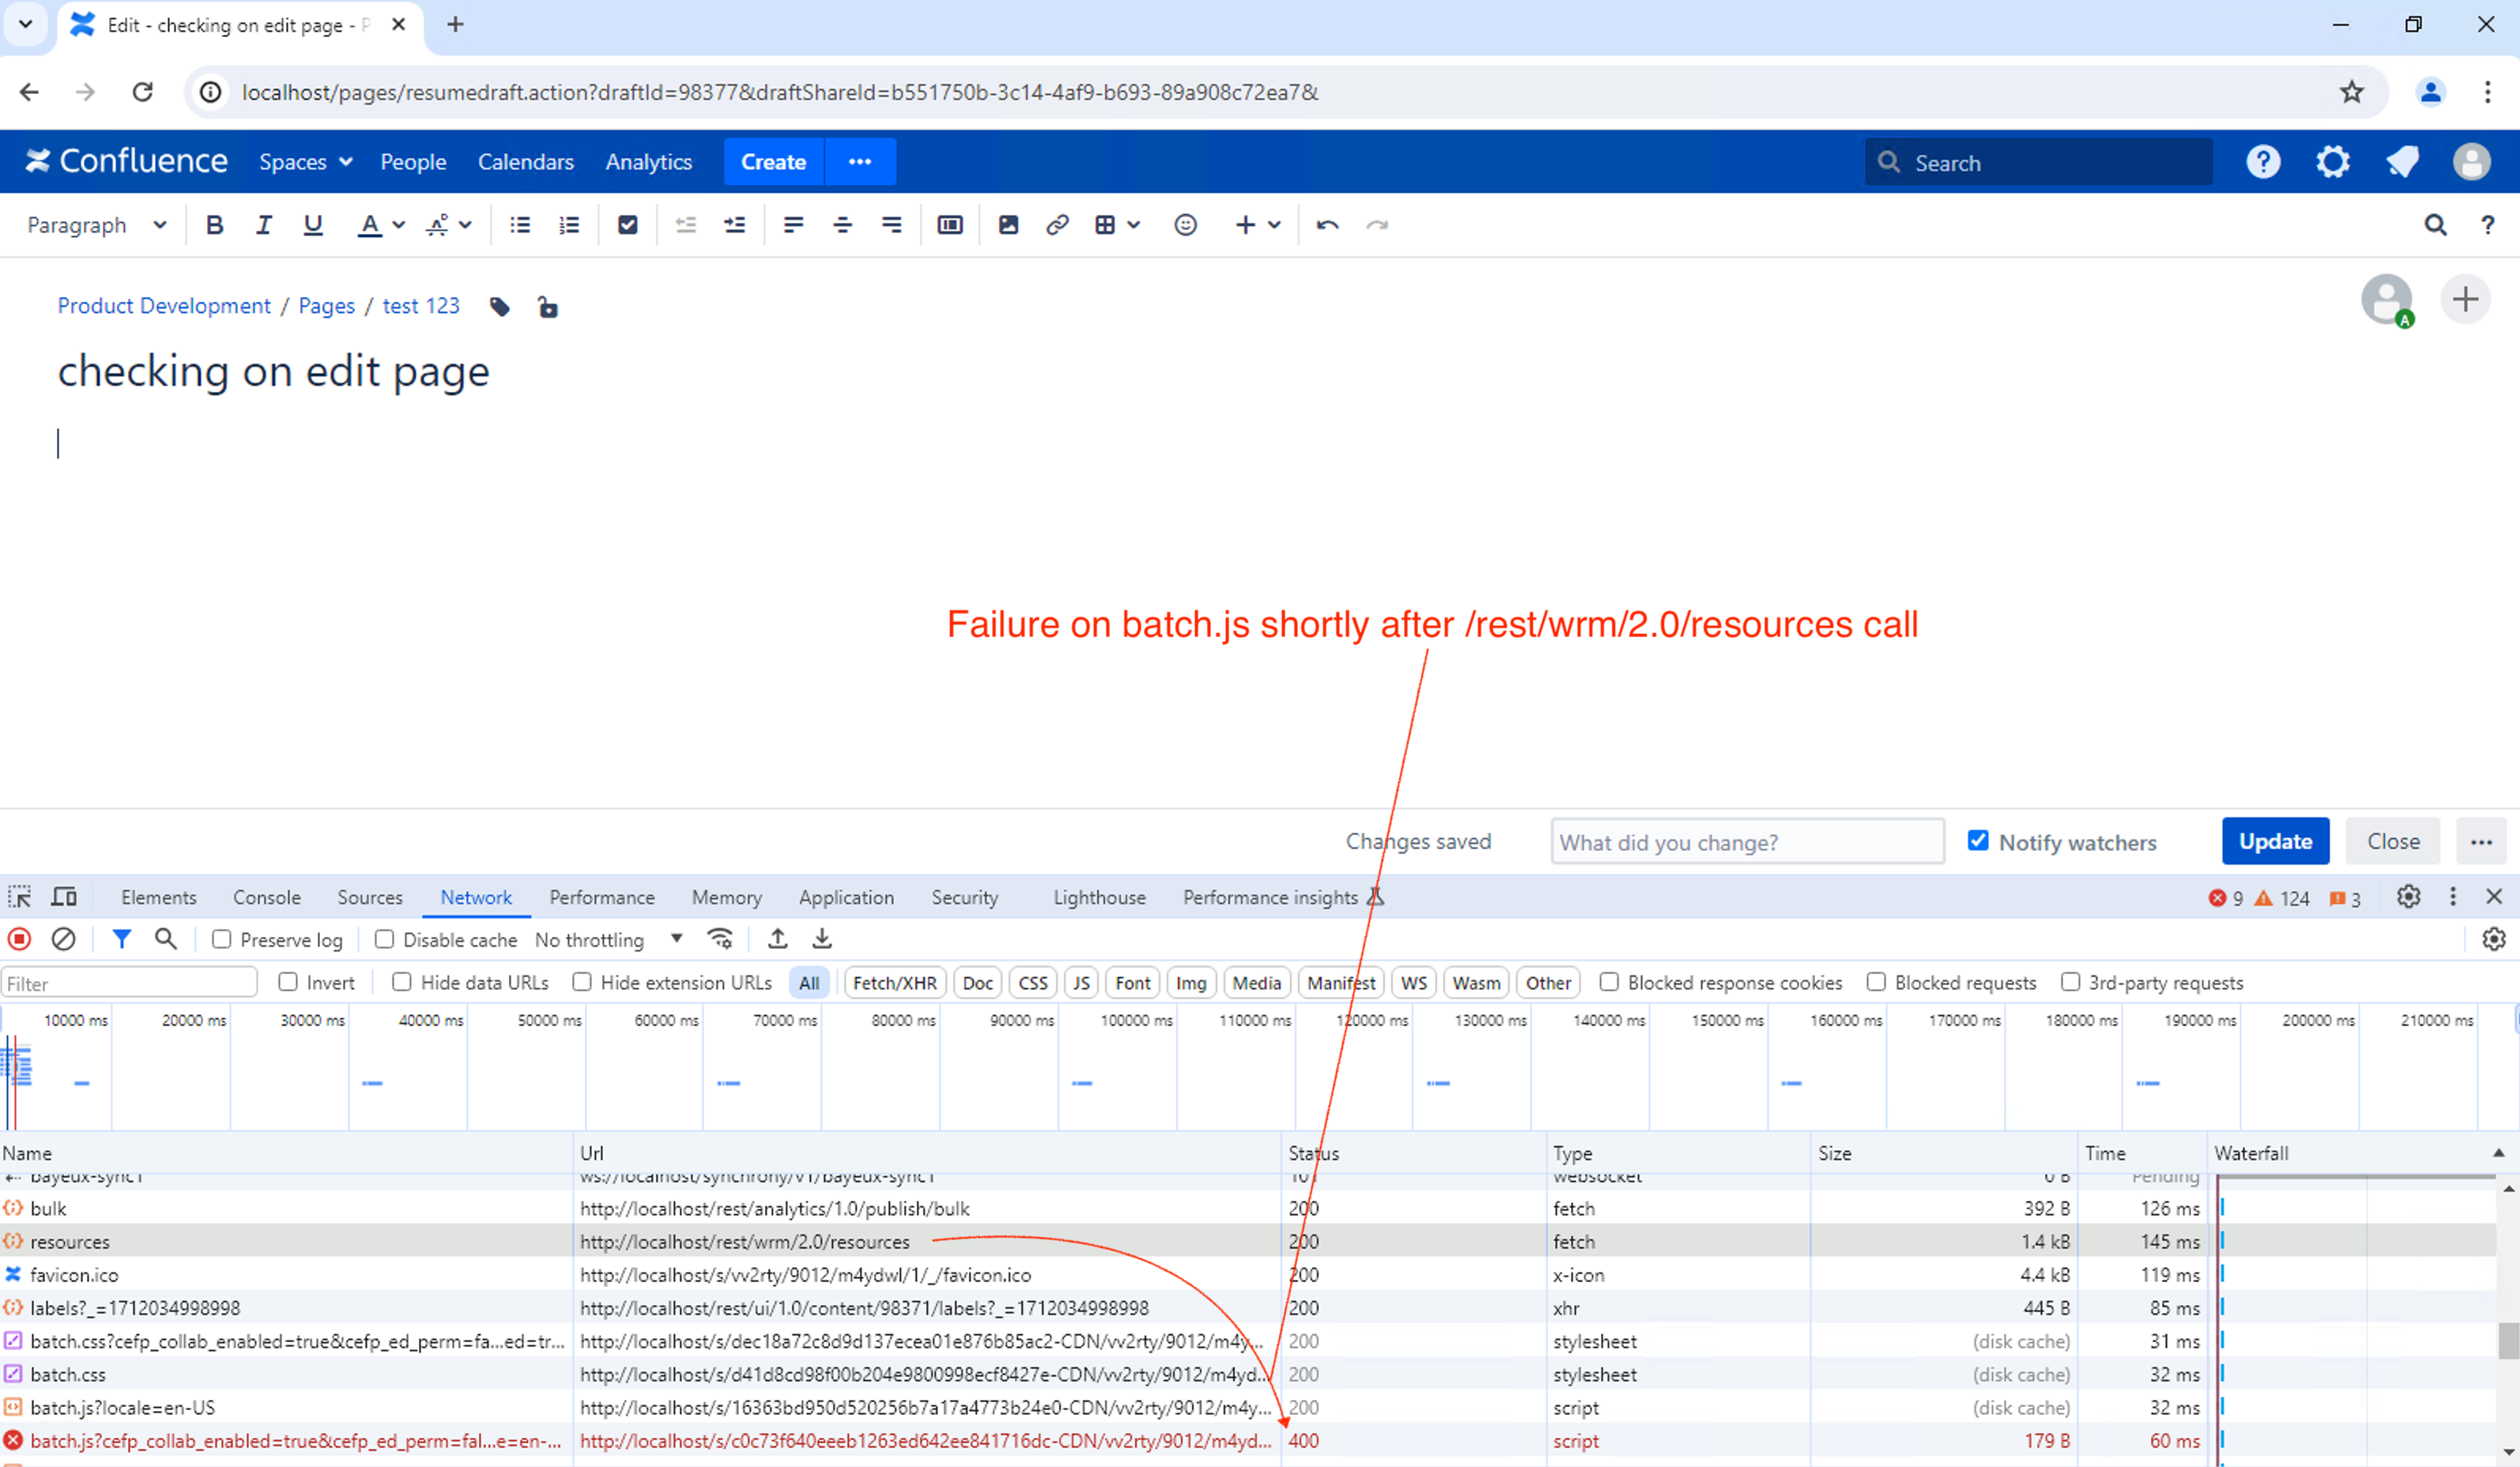Screen dimensions: 2520x1467
Task: Open the Paragraph style dropdown
Action: tap(97, 225)
